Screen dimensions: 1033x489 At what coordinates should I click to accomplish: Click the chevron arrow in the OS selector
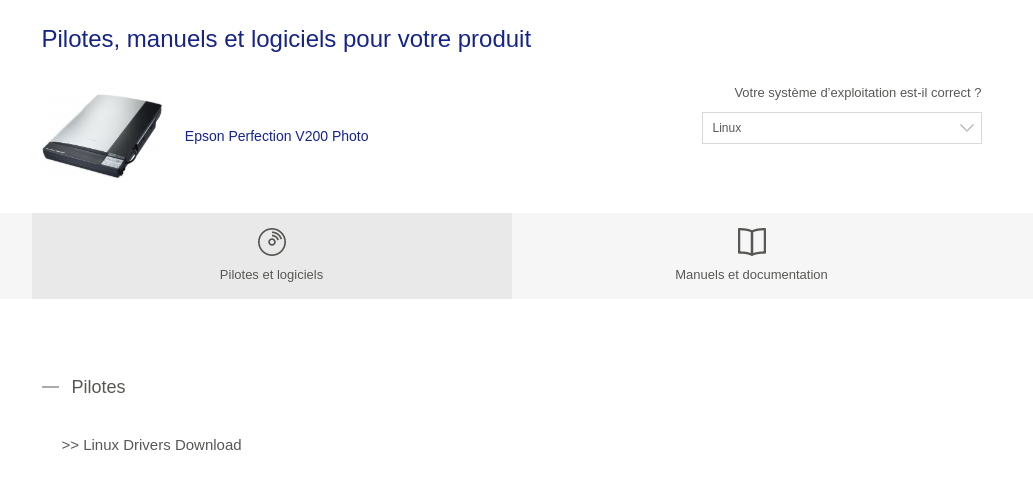tap(966, 128)
